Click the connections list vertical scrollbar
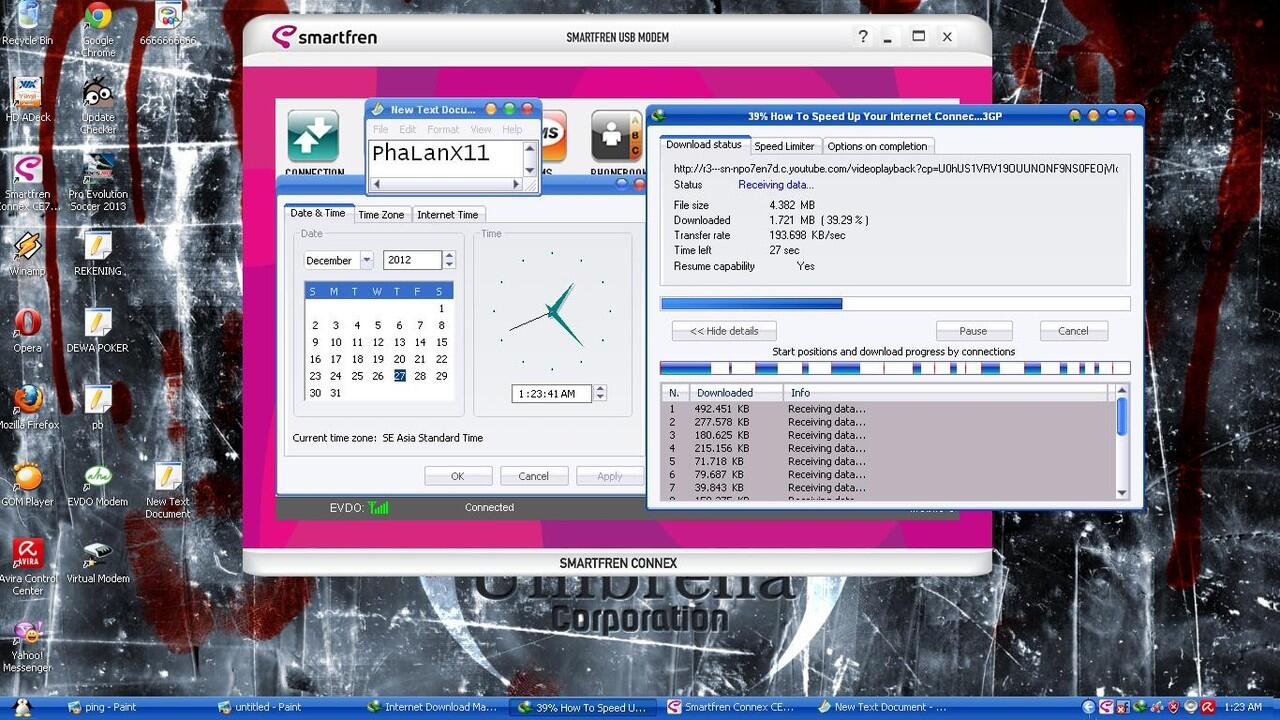The image size is (1280, 720). coord(1122,442)
